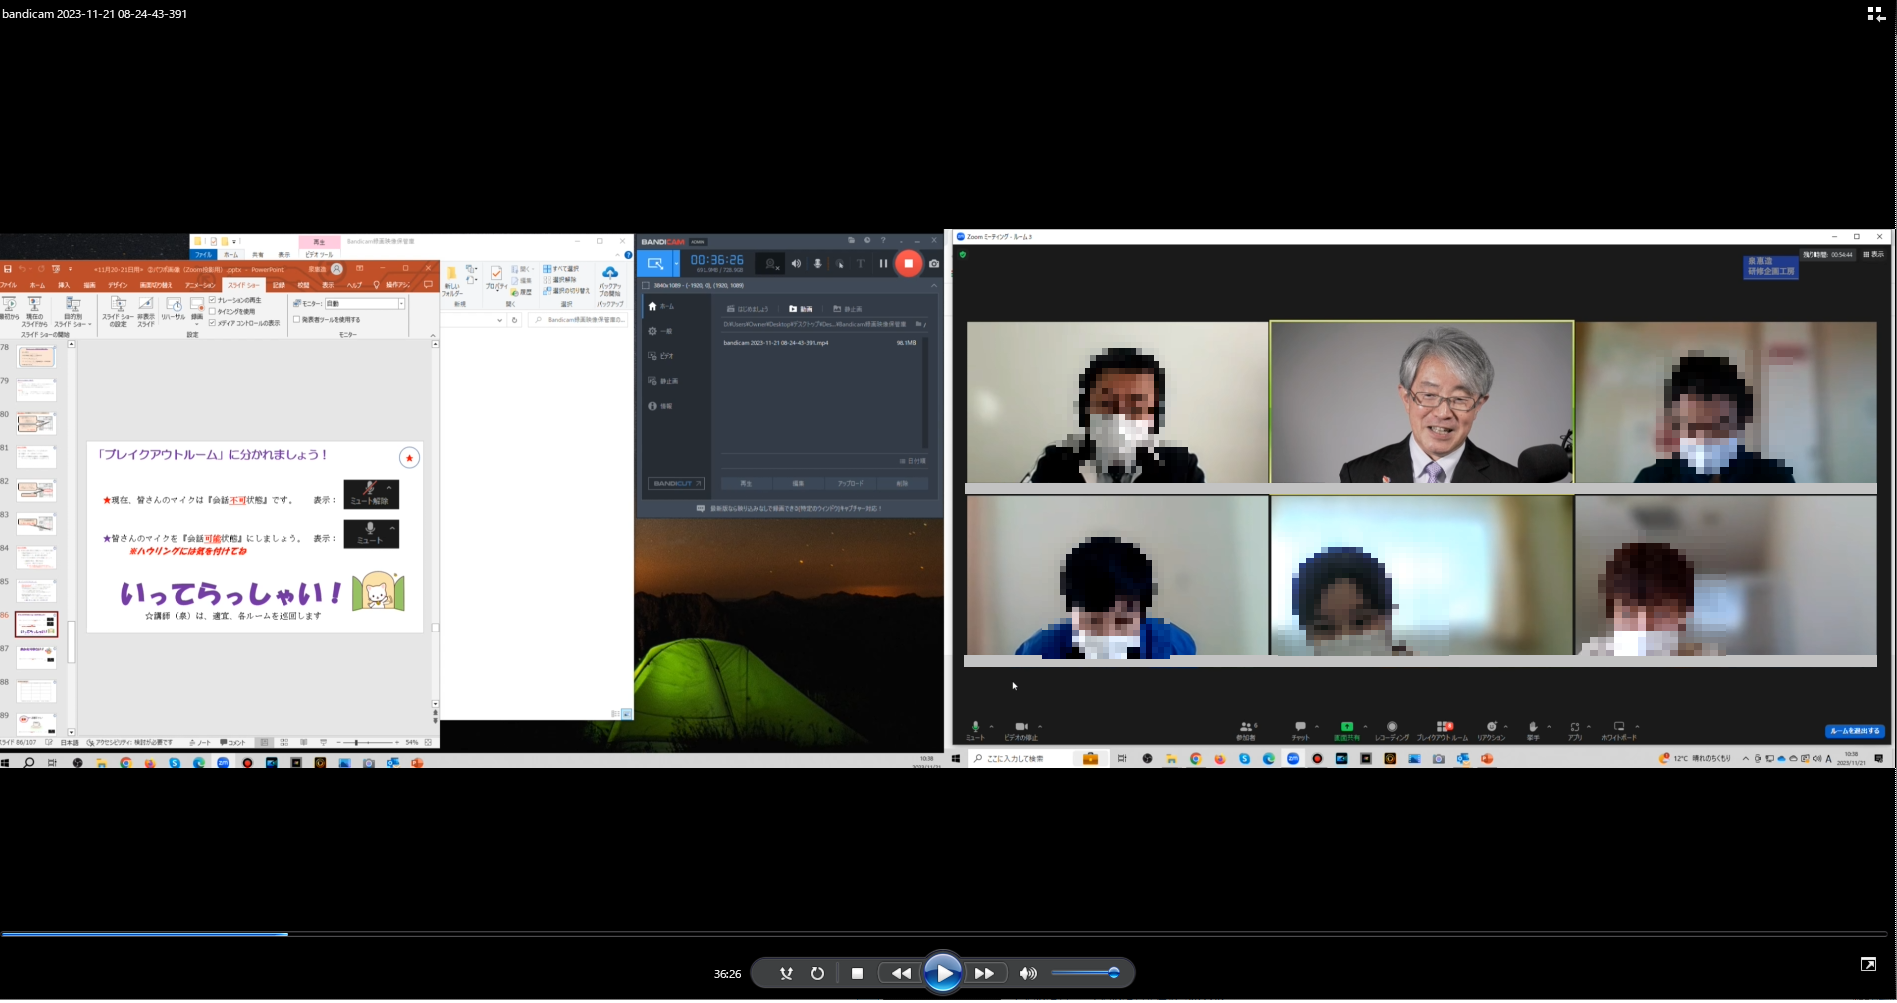Click the BANDICUT link button
The height and width of the screenshot is (1003, 1897).
pos(676,483)
